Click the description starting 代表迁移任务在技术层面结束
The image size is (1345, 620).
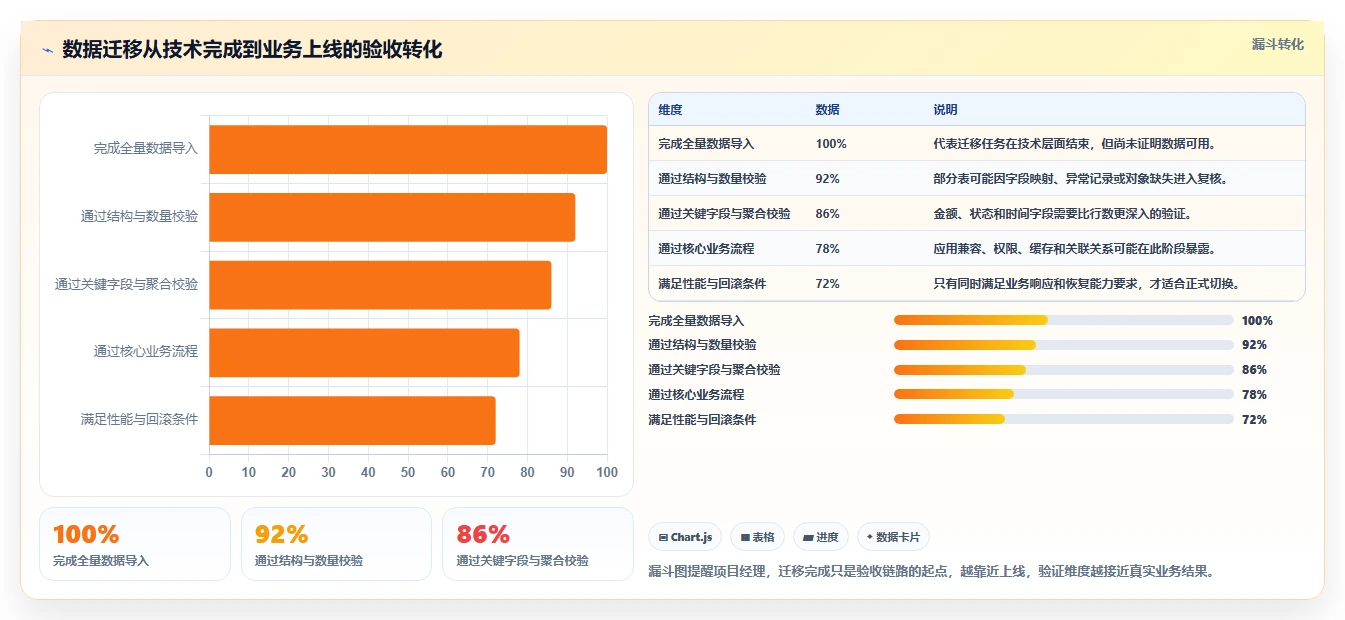coord(1074,143)
